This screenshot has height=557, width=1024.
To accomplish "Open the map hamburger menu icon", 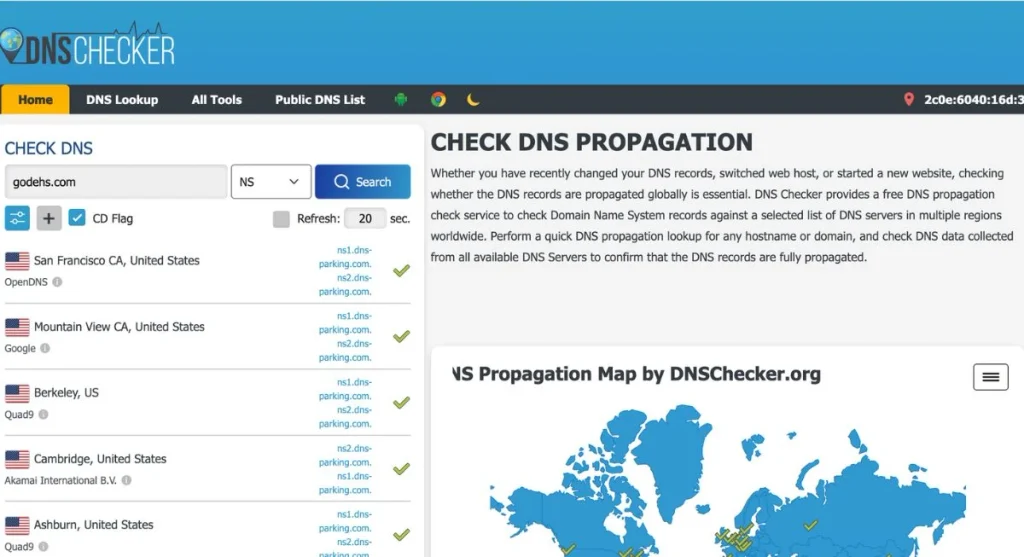I will coord(990,377).
